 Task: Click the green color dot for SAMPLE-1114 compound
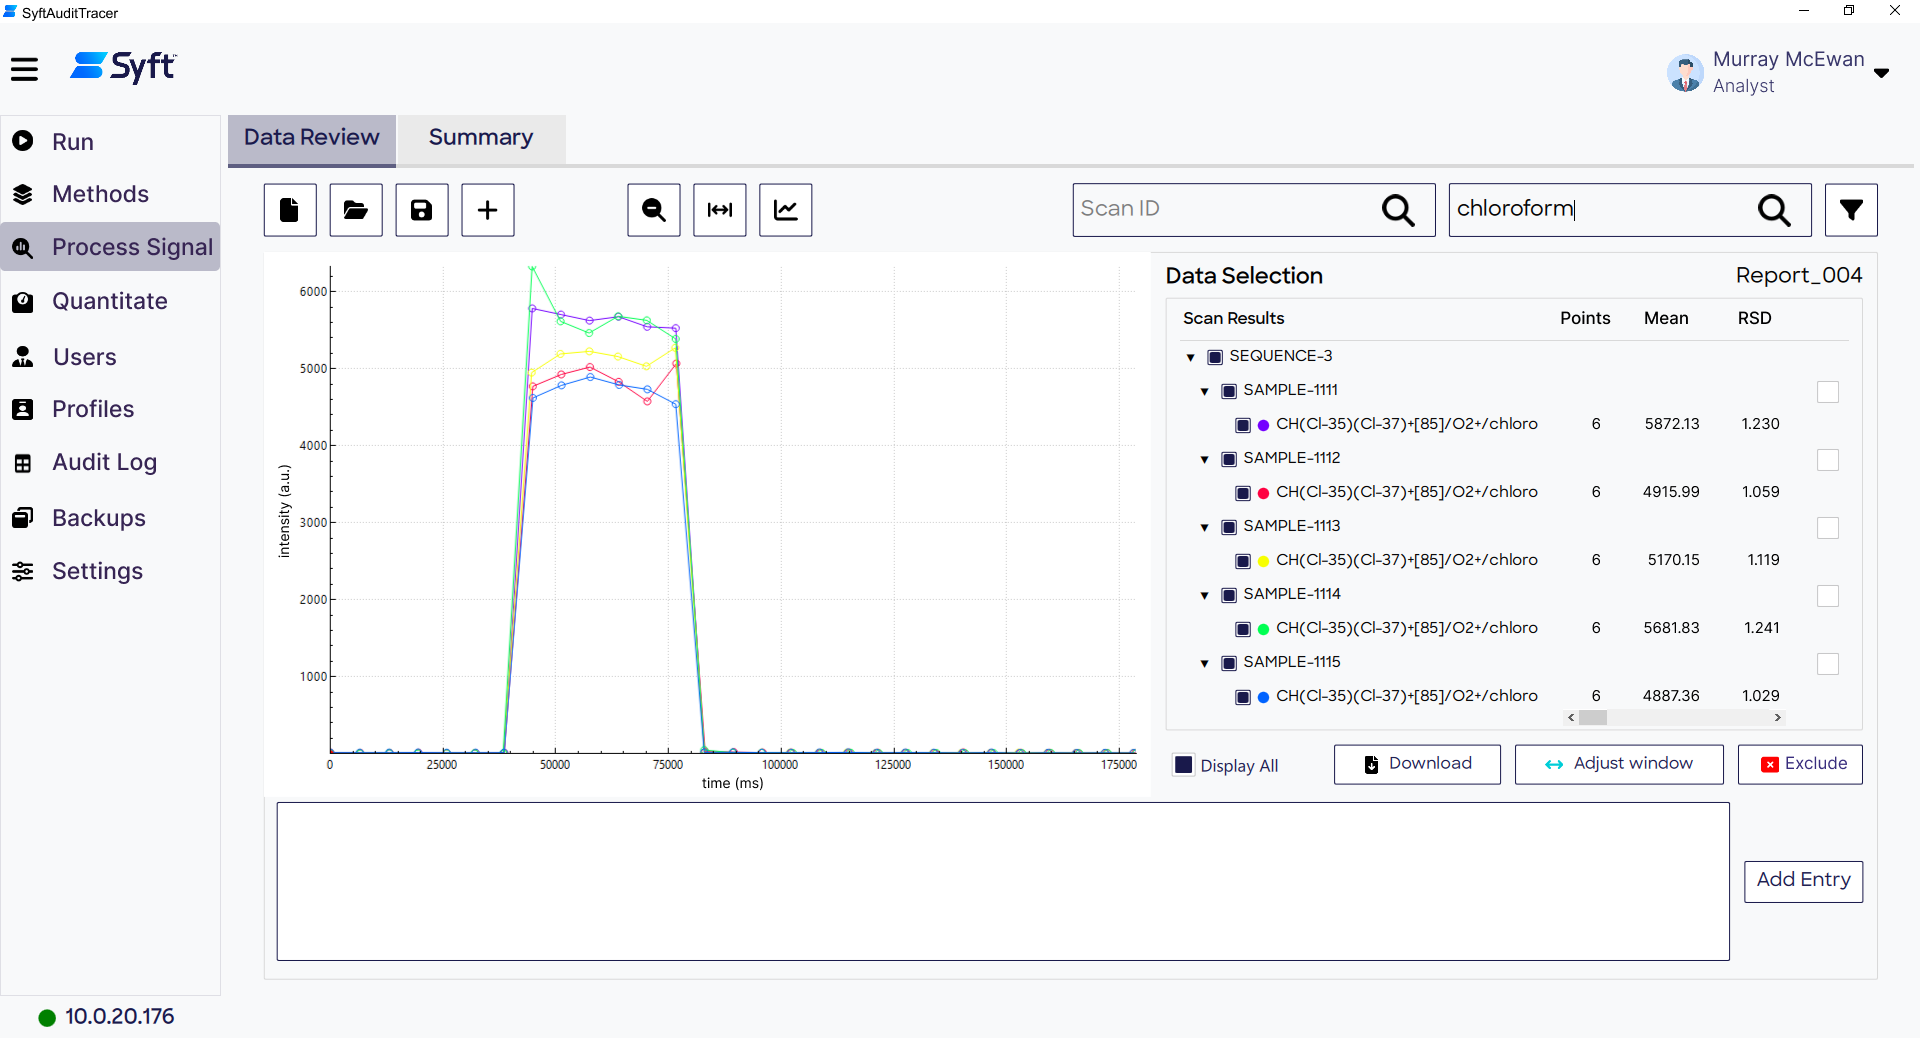[x=1263, y=629]
